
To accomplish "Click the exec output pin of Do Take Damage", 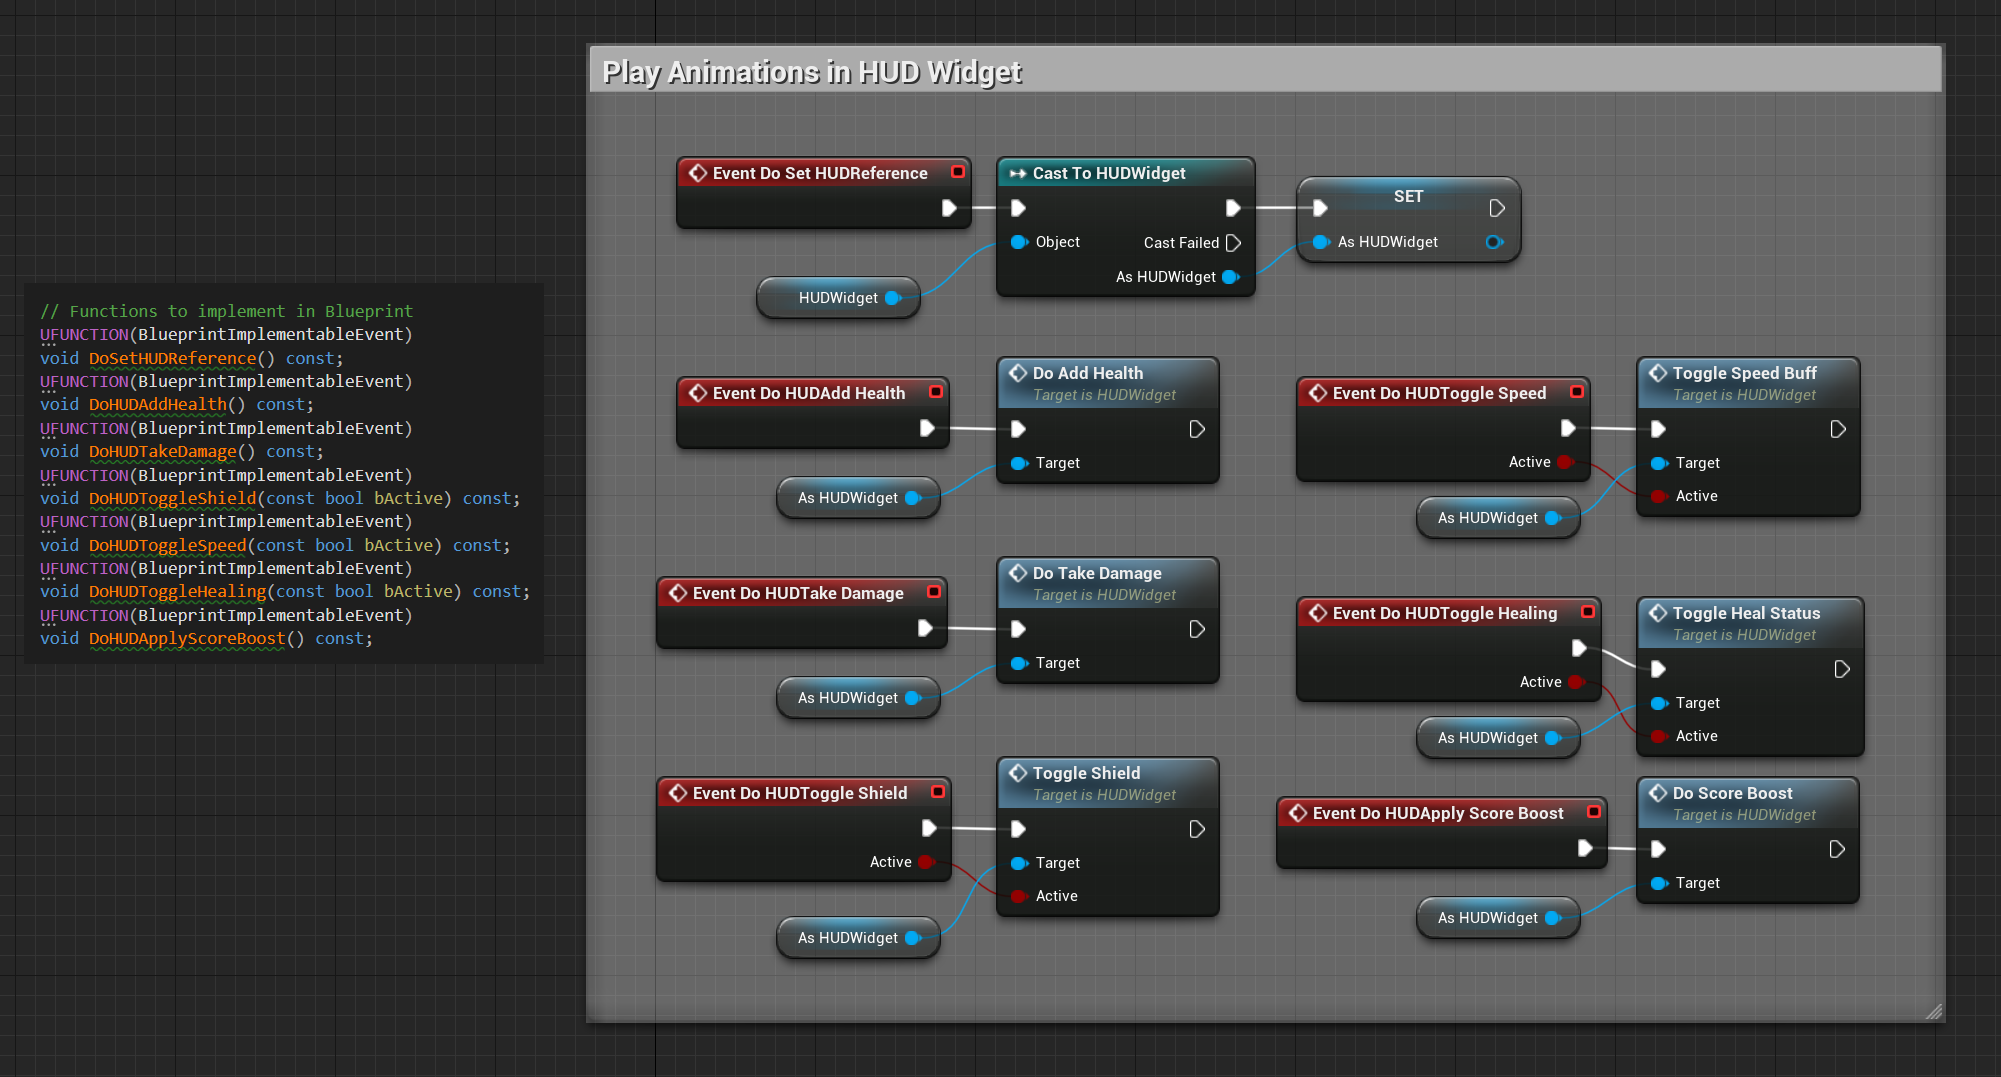I will pyautogui.click(x=1197, y=629).
